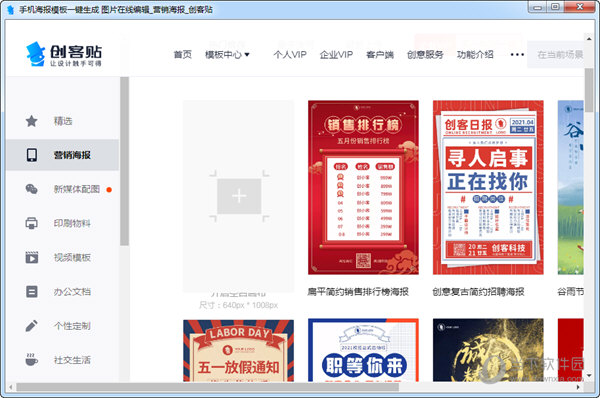This screenshot has width=600, height=398.
Task: Select the 精选 star icon
Action: pos(31,121)
